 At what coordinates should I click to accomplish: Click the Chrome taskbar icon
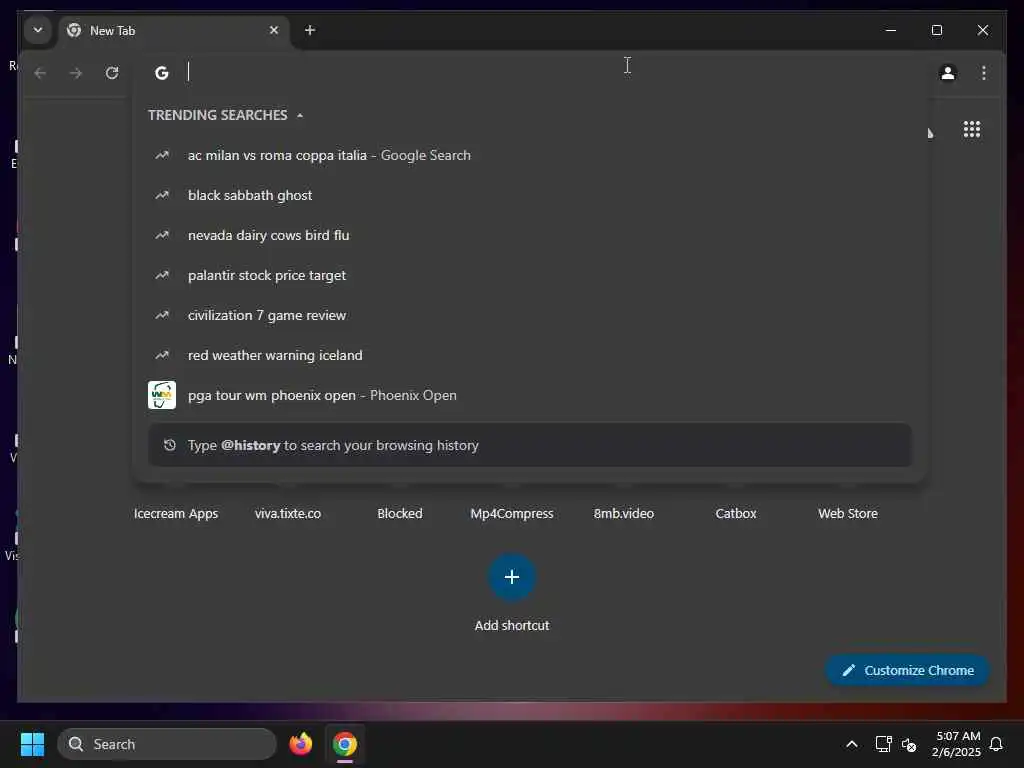(x=345, y=744)
